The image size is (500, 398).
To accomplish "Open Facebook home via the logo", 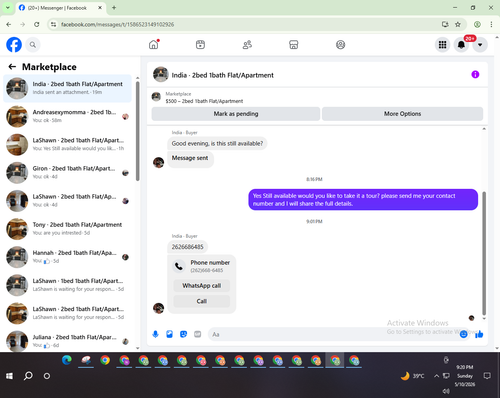I will (14, 45).
